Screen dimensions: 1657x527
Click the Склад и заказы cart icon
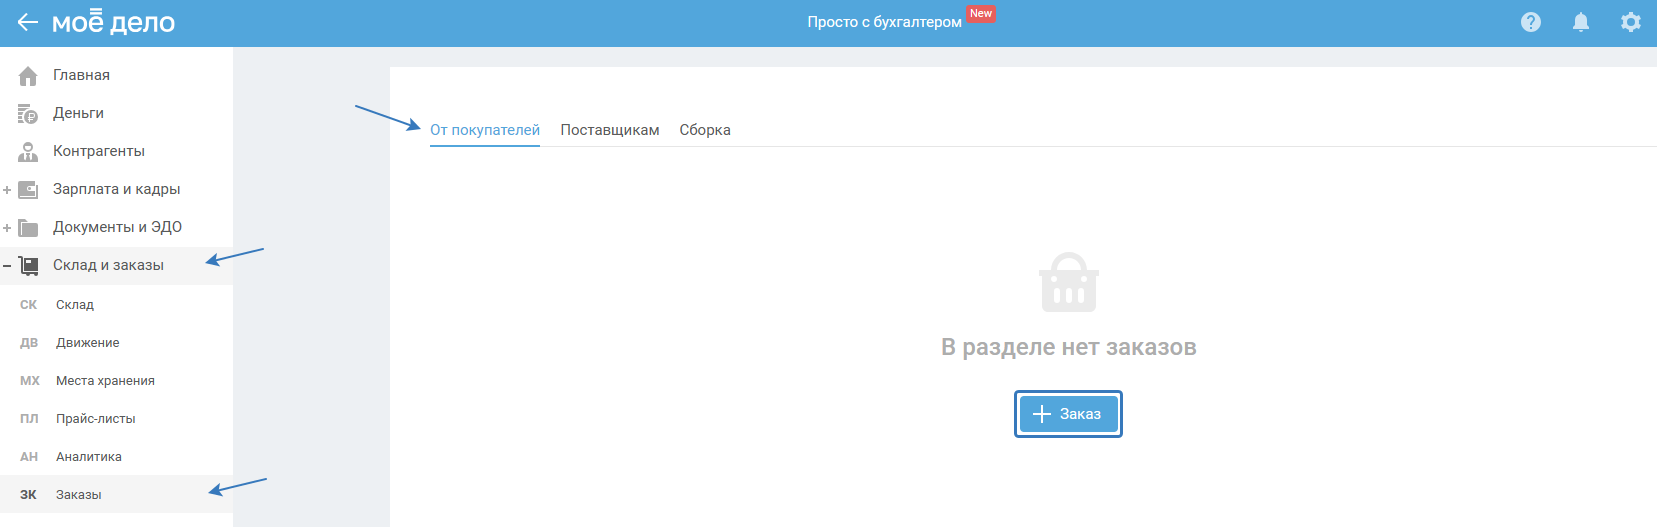[28, 265]
